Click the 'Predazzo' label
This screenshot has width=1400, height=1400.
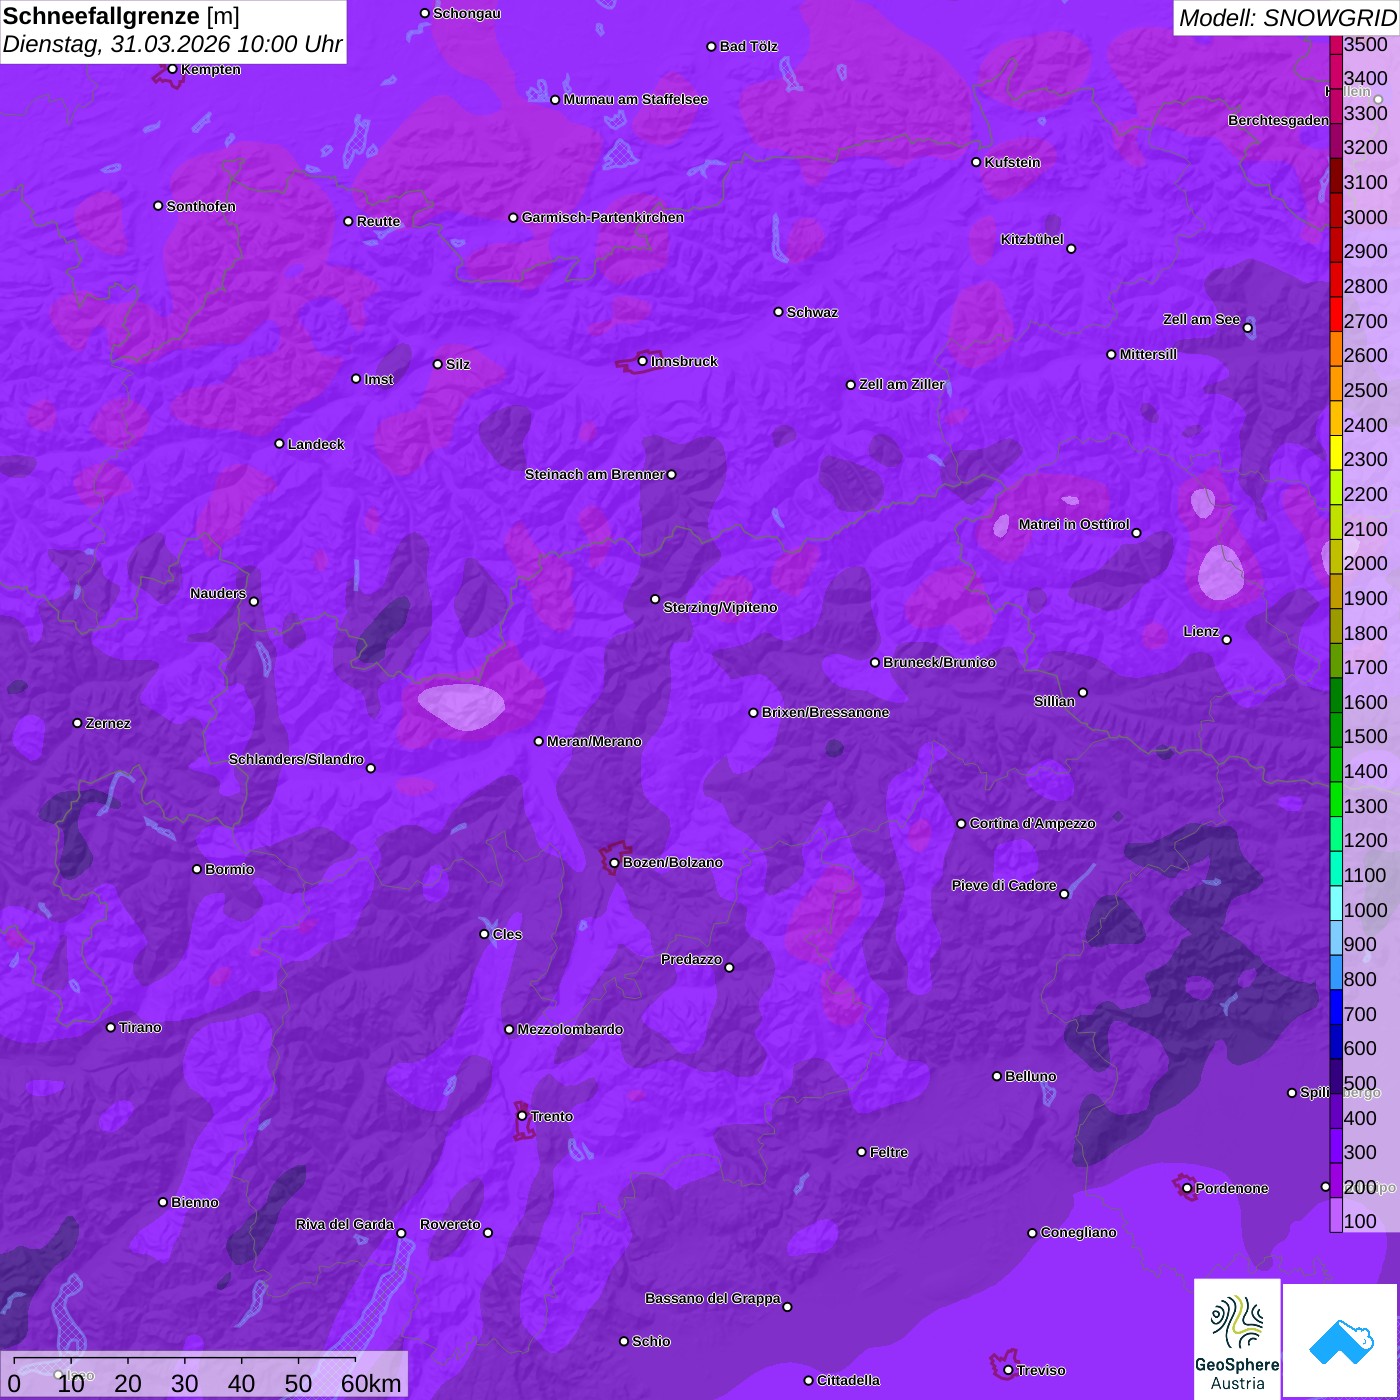[691, 959]
